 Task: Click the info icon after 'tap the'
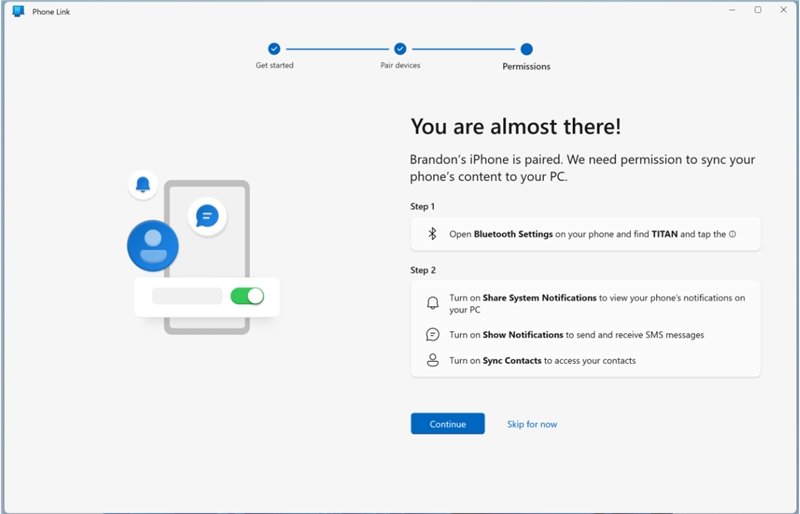click(732, 234)
